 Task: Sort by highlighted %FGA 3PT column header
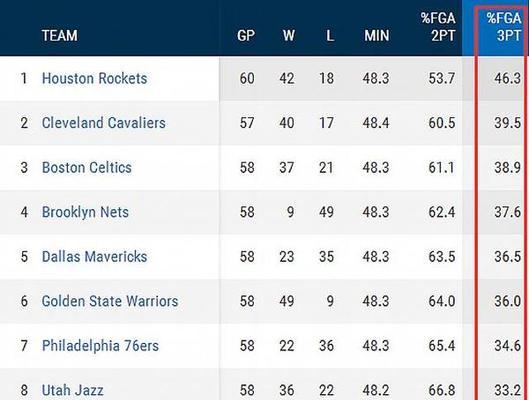coord(504,27)
